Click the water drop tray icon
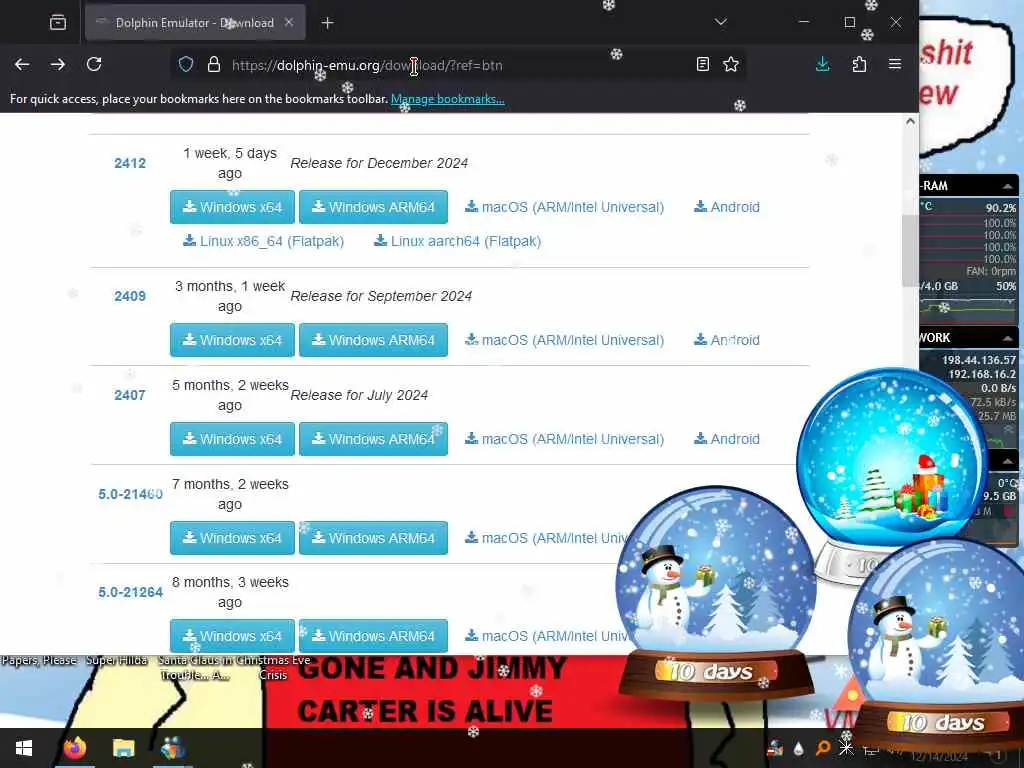Screen dimensions: 1024x768 (799, 749)
